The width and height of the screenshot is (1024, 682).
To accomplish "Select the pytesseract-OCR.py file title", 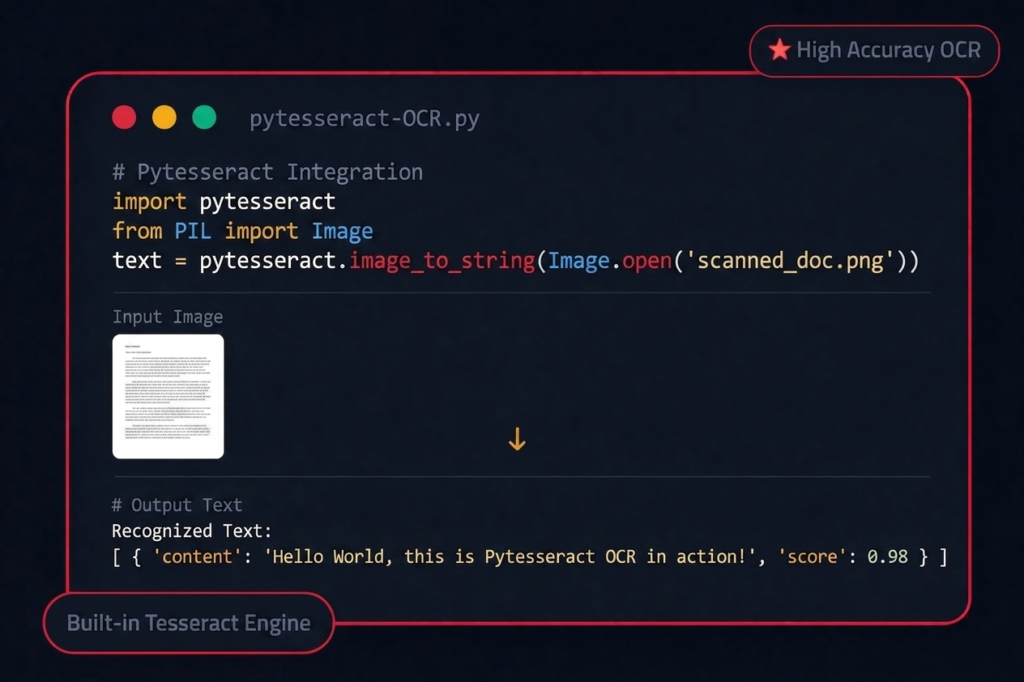I will click(364, 119).
